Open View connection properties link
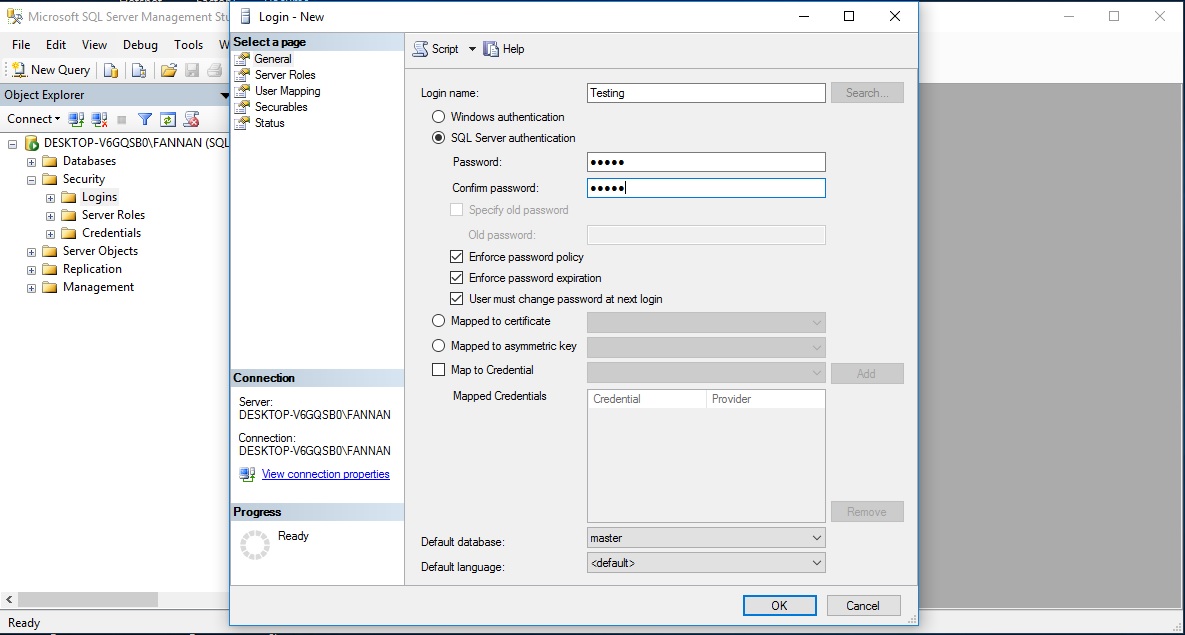Screen dimensions: 1185x635 click(x=325, y=474)
